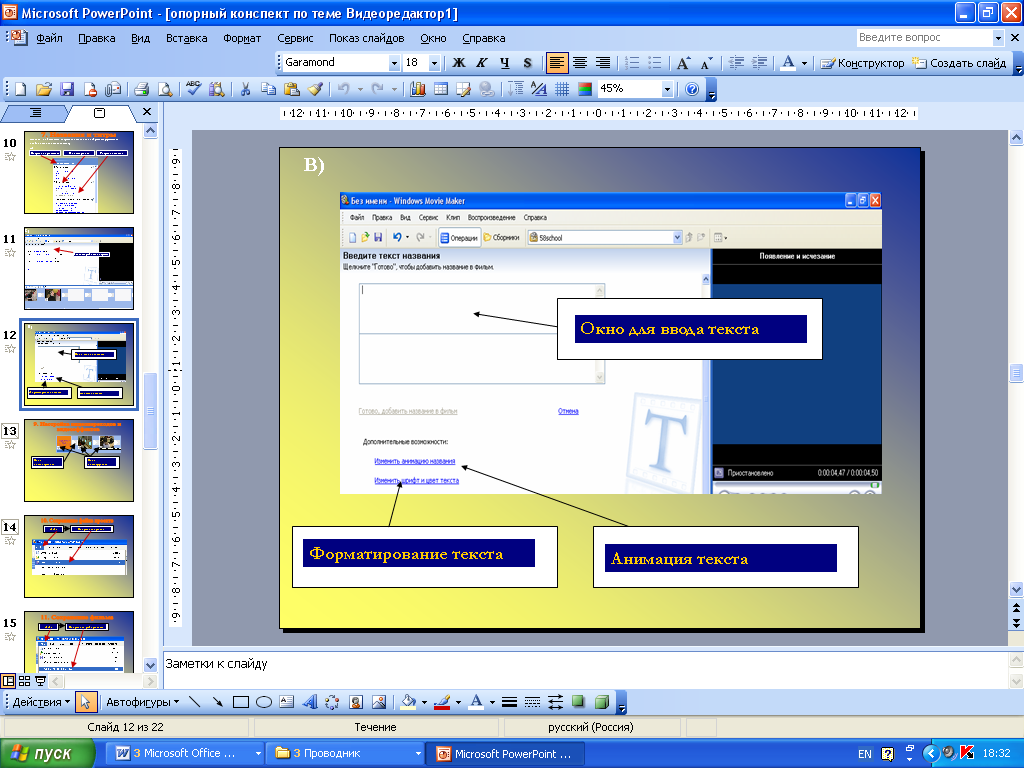Click the EN language indicator in the tray
This screenshot has width=1024, height=768.
click(865, 754)
